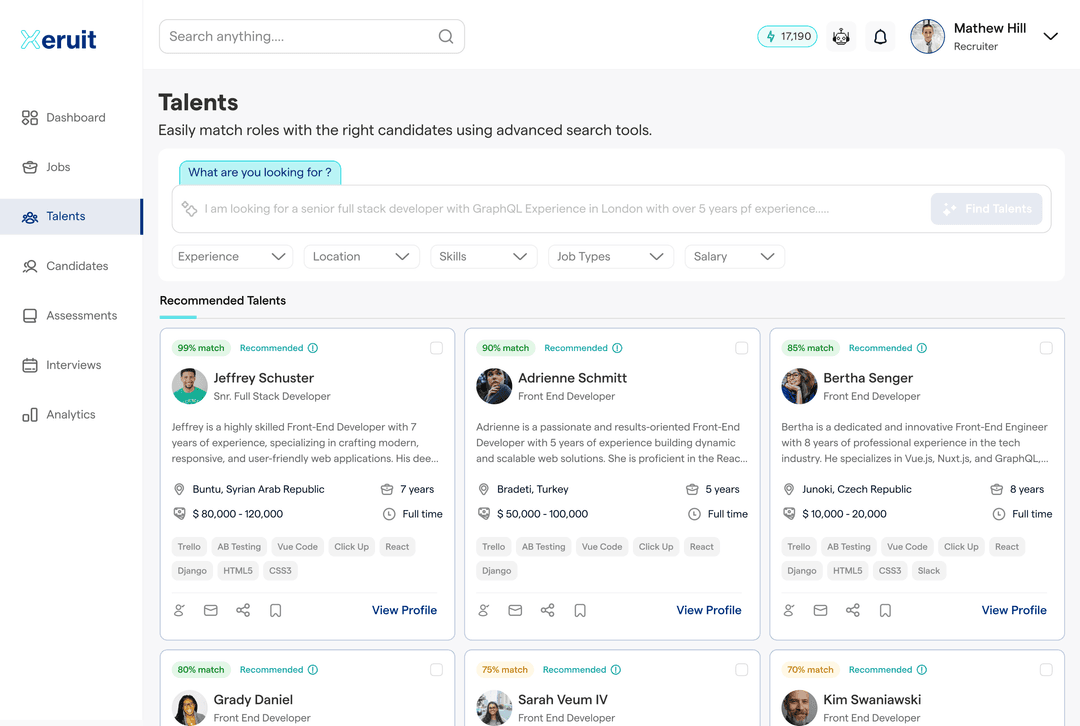Click info icon beside Jeffrey's Recommended label

click(x=313, y=348)
